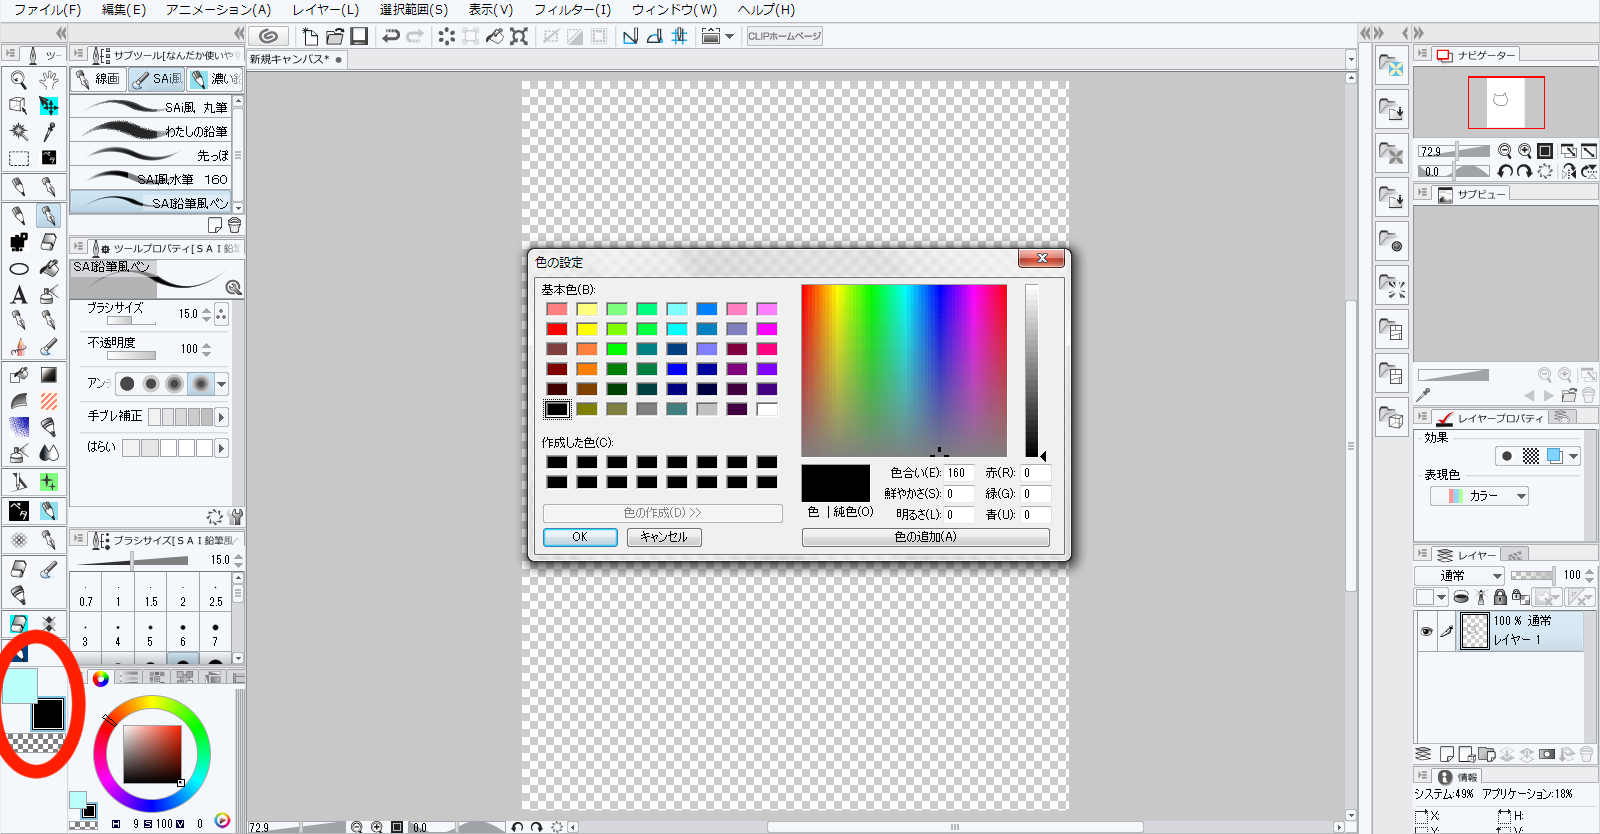This screenshot has width=1600, height=834.
Task: Expand the 手ブレ補正 options arrow
Action: pos(221,417)
